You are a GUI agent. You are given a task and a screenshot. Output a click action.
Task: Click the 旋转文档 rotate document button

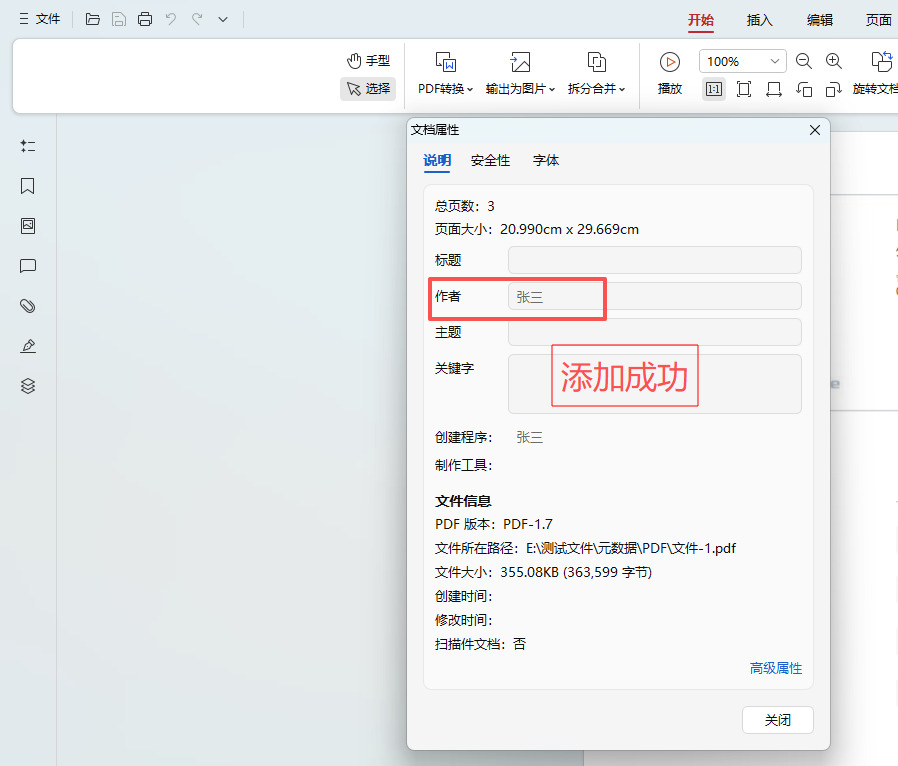[x=876, y=73]
